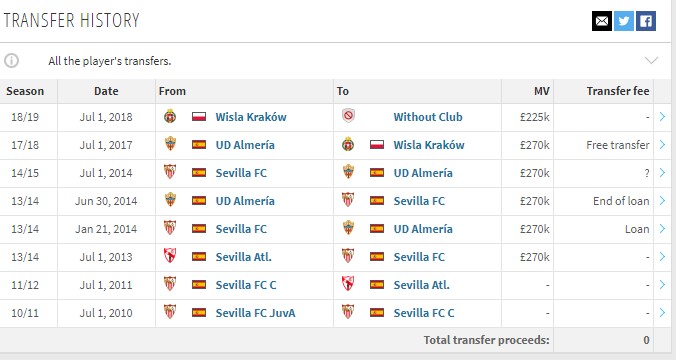Expand the All the player's transfers chevron
The image size is (676, 360).
651,60
